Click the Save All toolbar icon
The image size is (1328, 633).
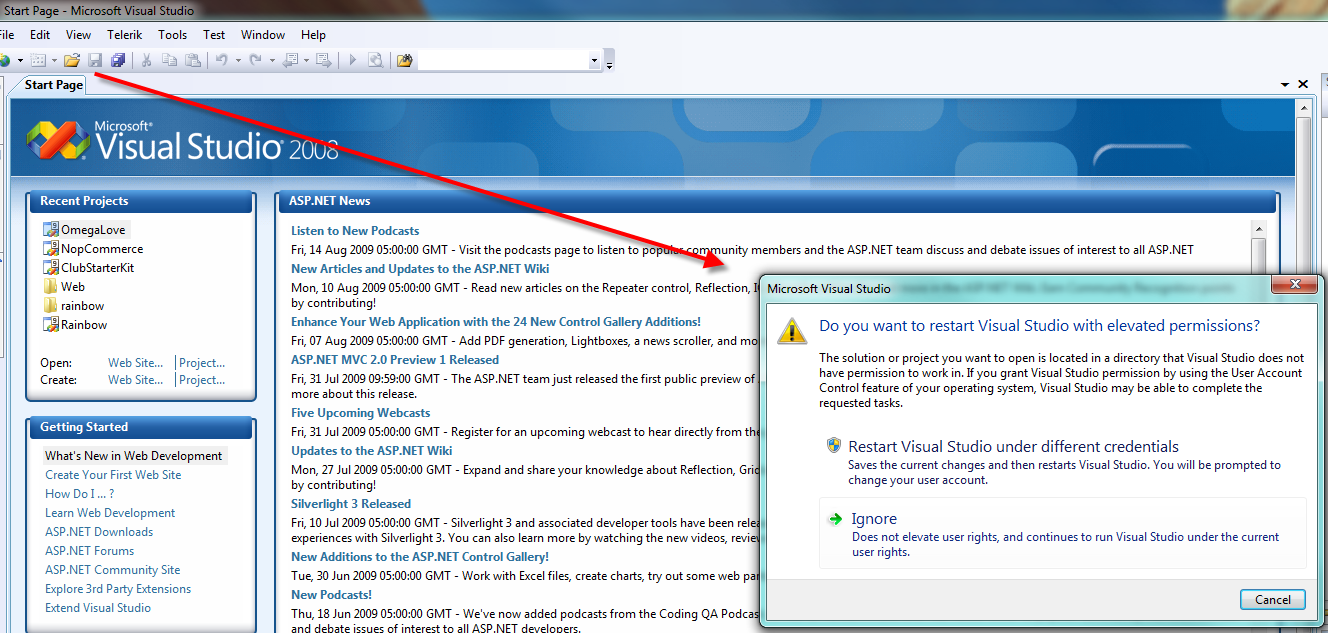click(x=118, y=60)
